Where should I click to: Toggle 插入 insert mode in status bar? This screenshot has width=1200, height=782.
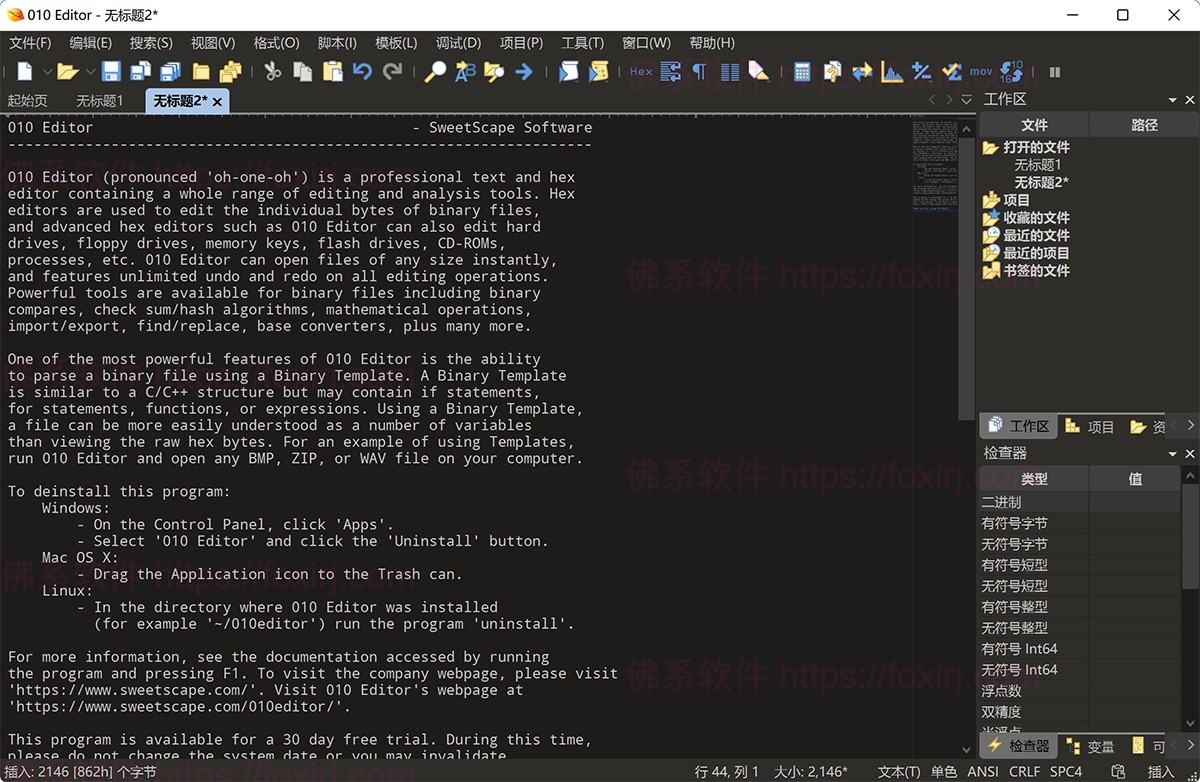coord(1160,772)
